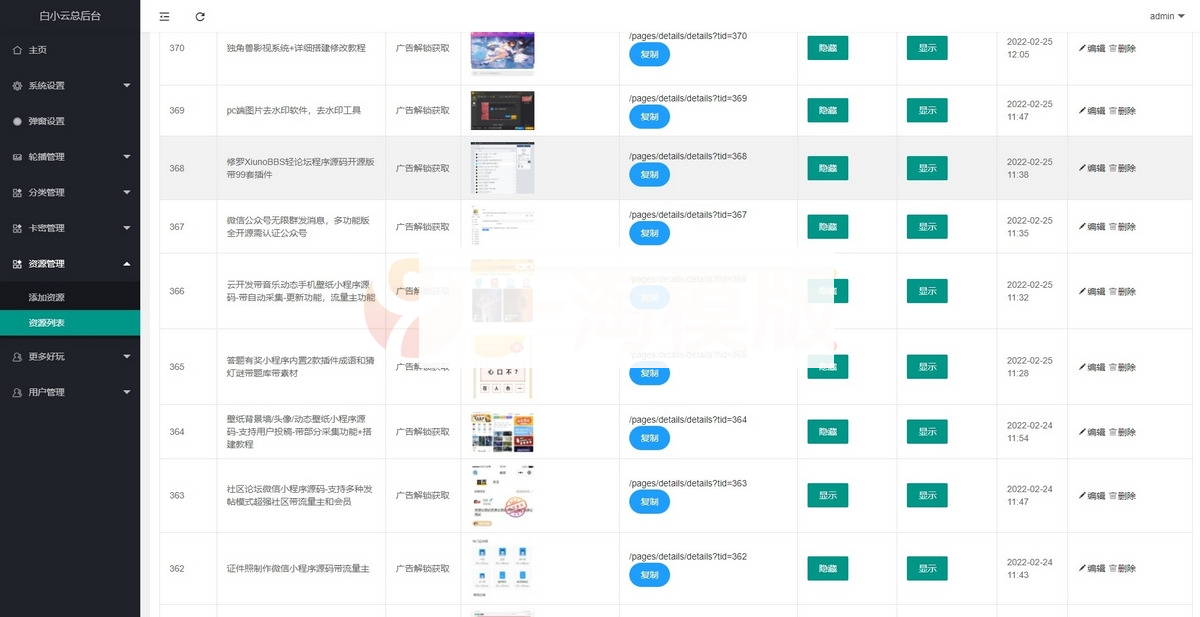The image size is (1200, 617).
Task: Click the sidebar collapse hamburger icon
Action: click(164, 16)
